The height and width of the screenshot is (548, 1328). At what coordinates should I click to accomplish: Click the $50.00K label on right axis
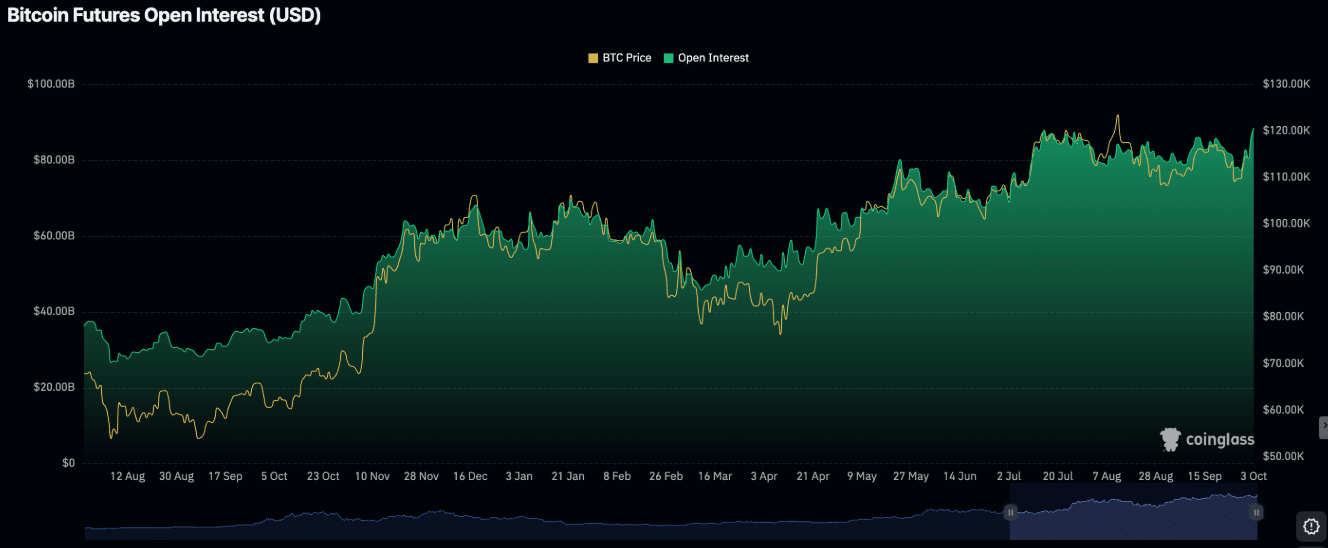(1284, 456)
